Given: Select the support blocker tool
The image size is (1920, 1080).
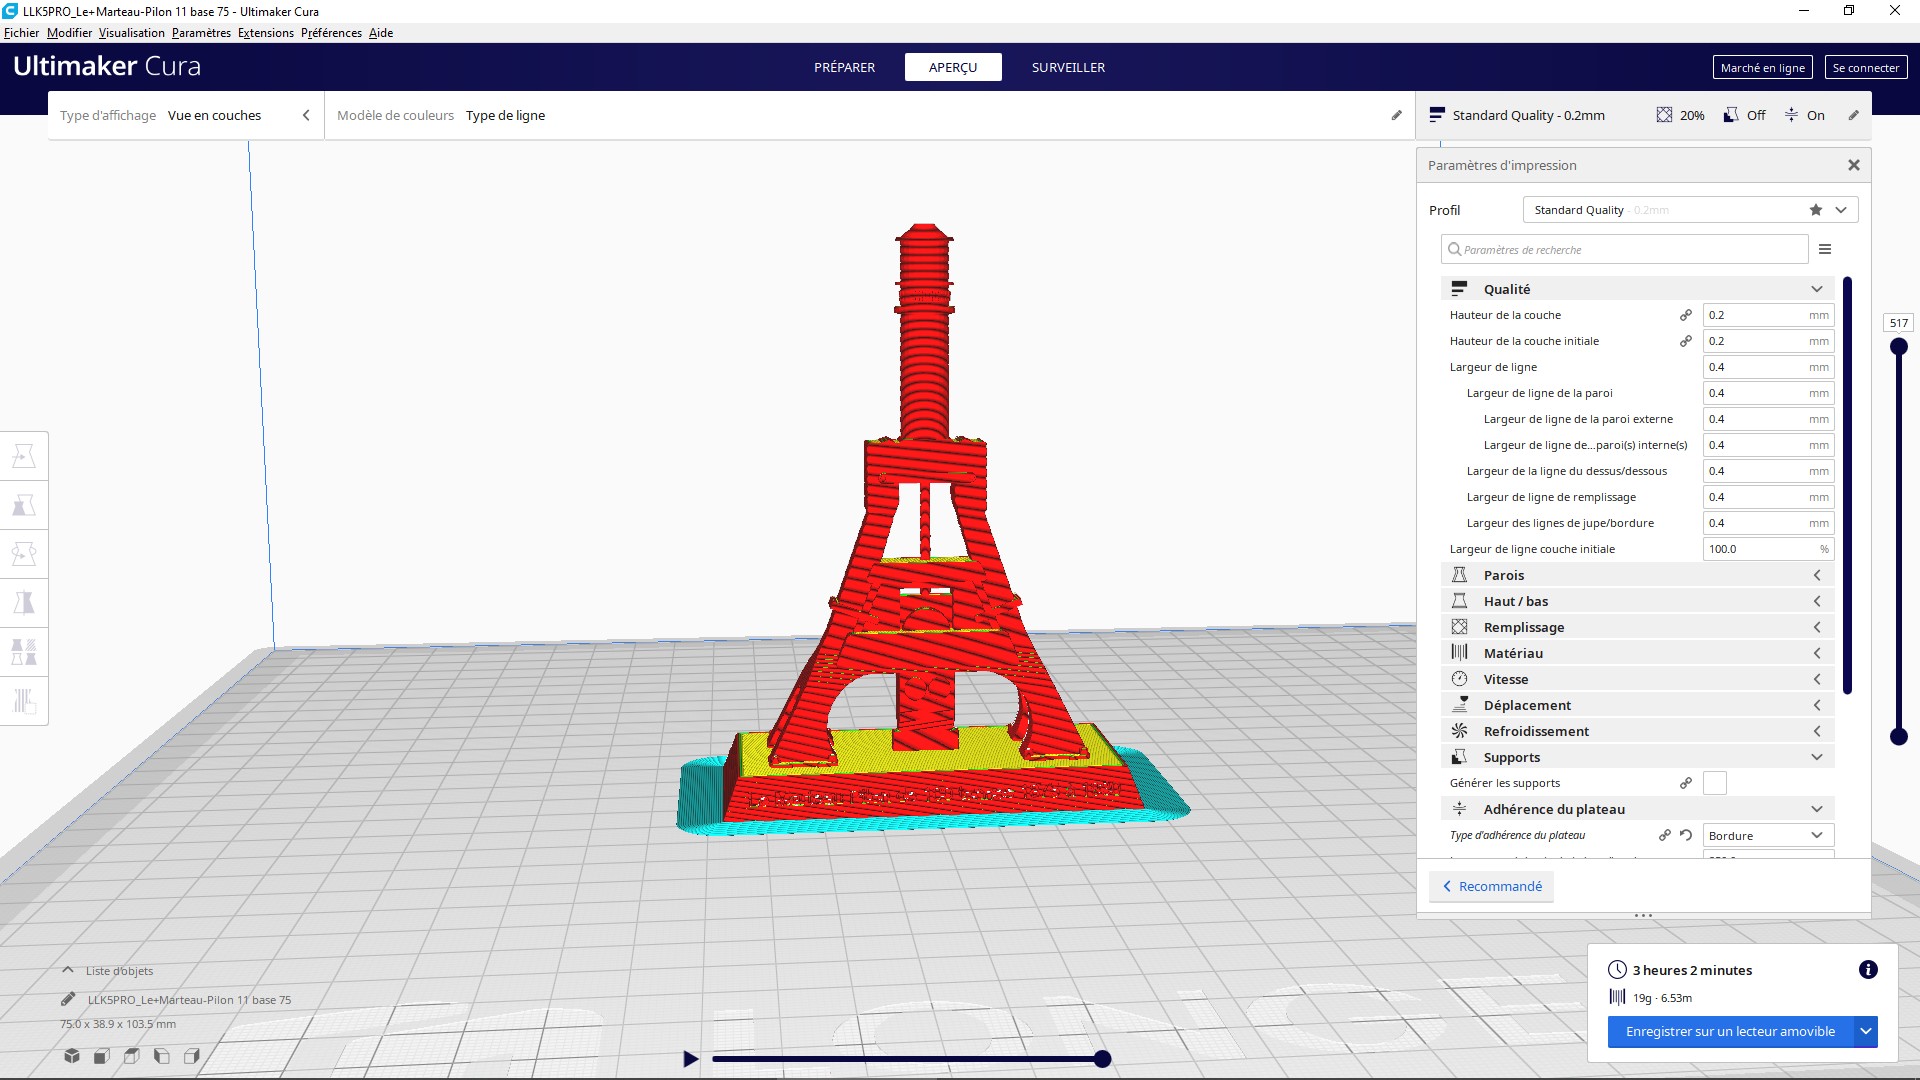Looking at the screenshot, I should tap(24, 701).
